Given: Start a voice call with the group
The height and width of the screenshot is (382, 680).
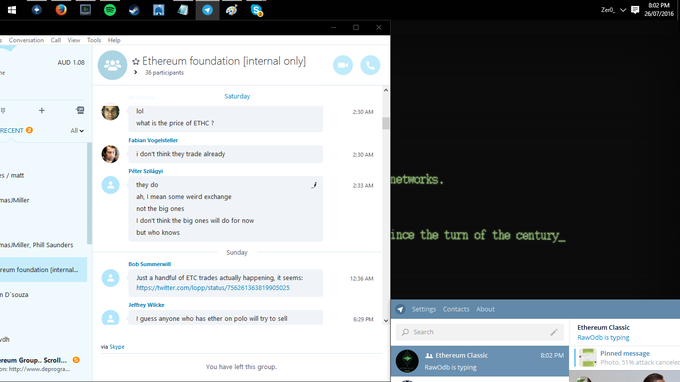Looking at the screenshot, I should click(x=370, y=65).
